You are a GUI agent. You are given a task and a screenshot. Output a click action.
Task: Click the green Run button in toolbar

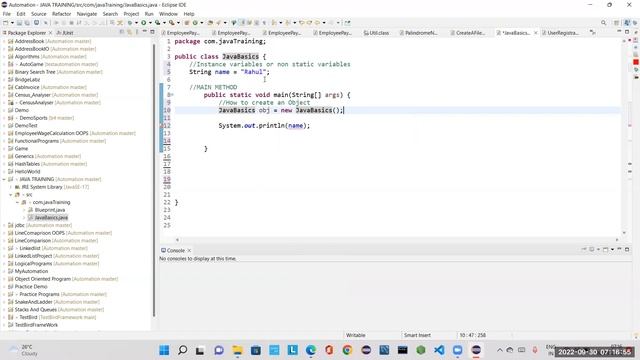coord(144,23)
